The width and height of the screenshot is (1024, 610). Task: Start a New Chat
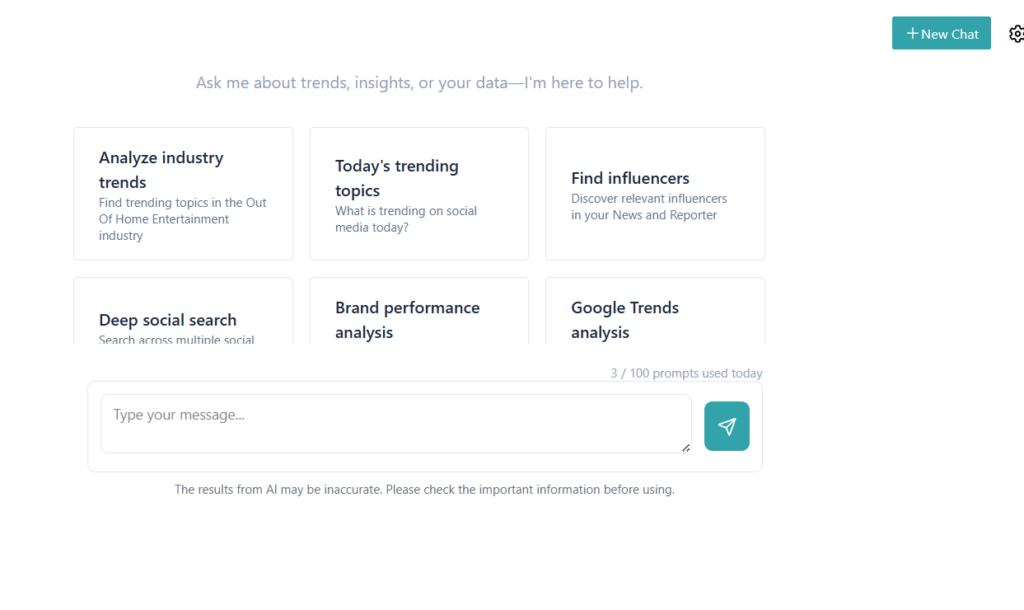[941, 34]
